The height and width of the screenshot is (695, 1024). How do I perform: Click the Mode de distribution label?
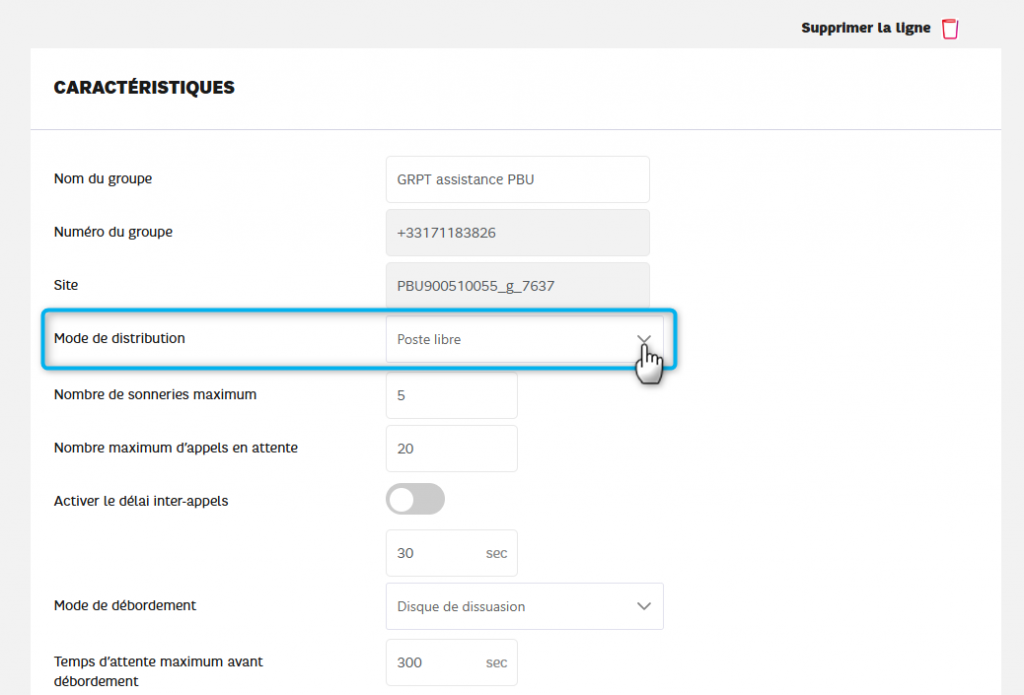(120, 338)
